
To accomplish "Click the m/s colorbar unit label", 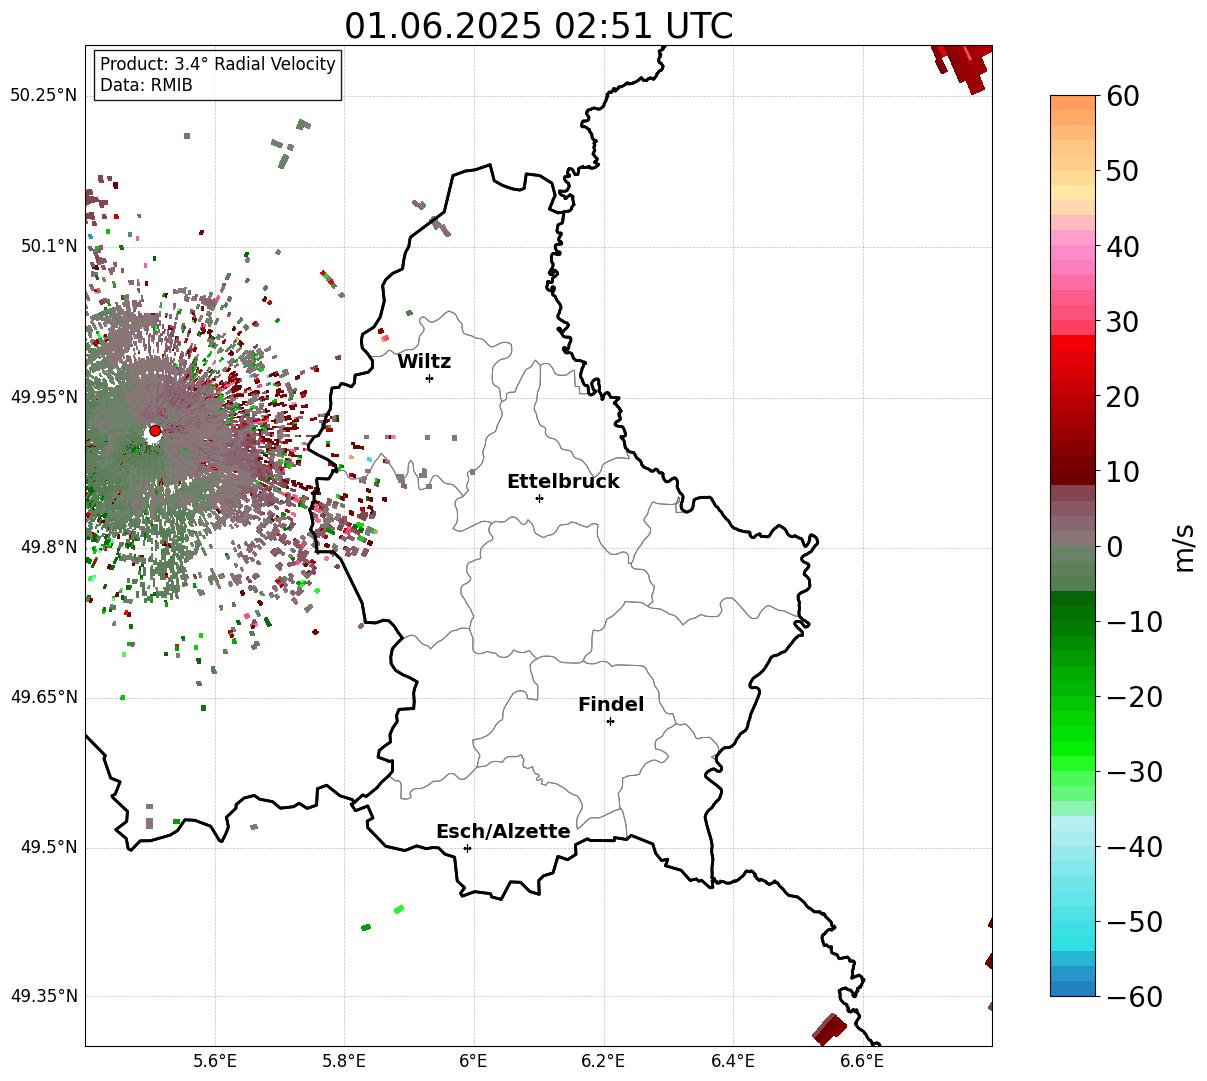I will 1185,547.
